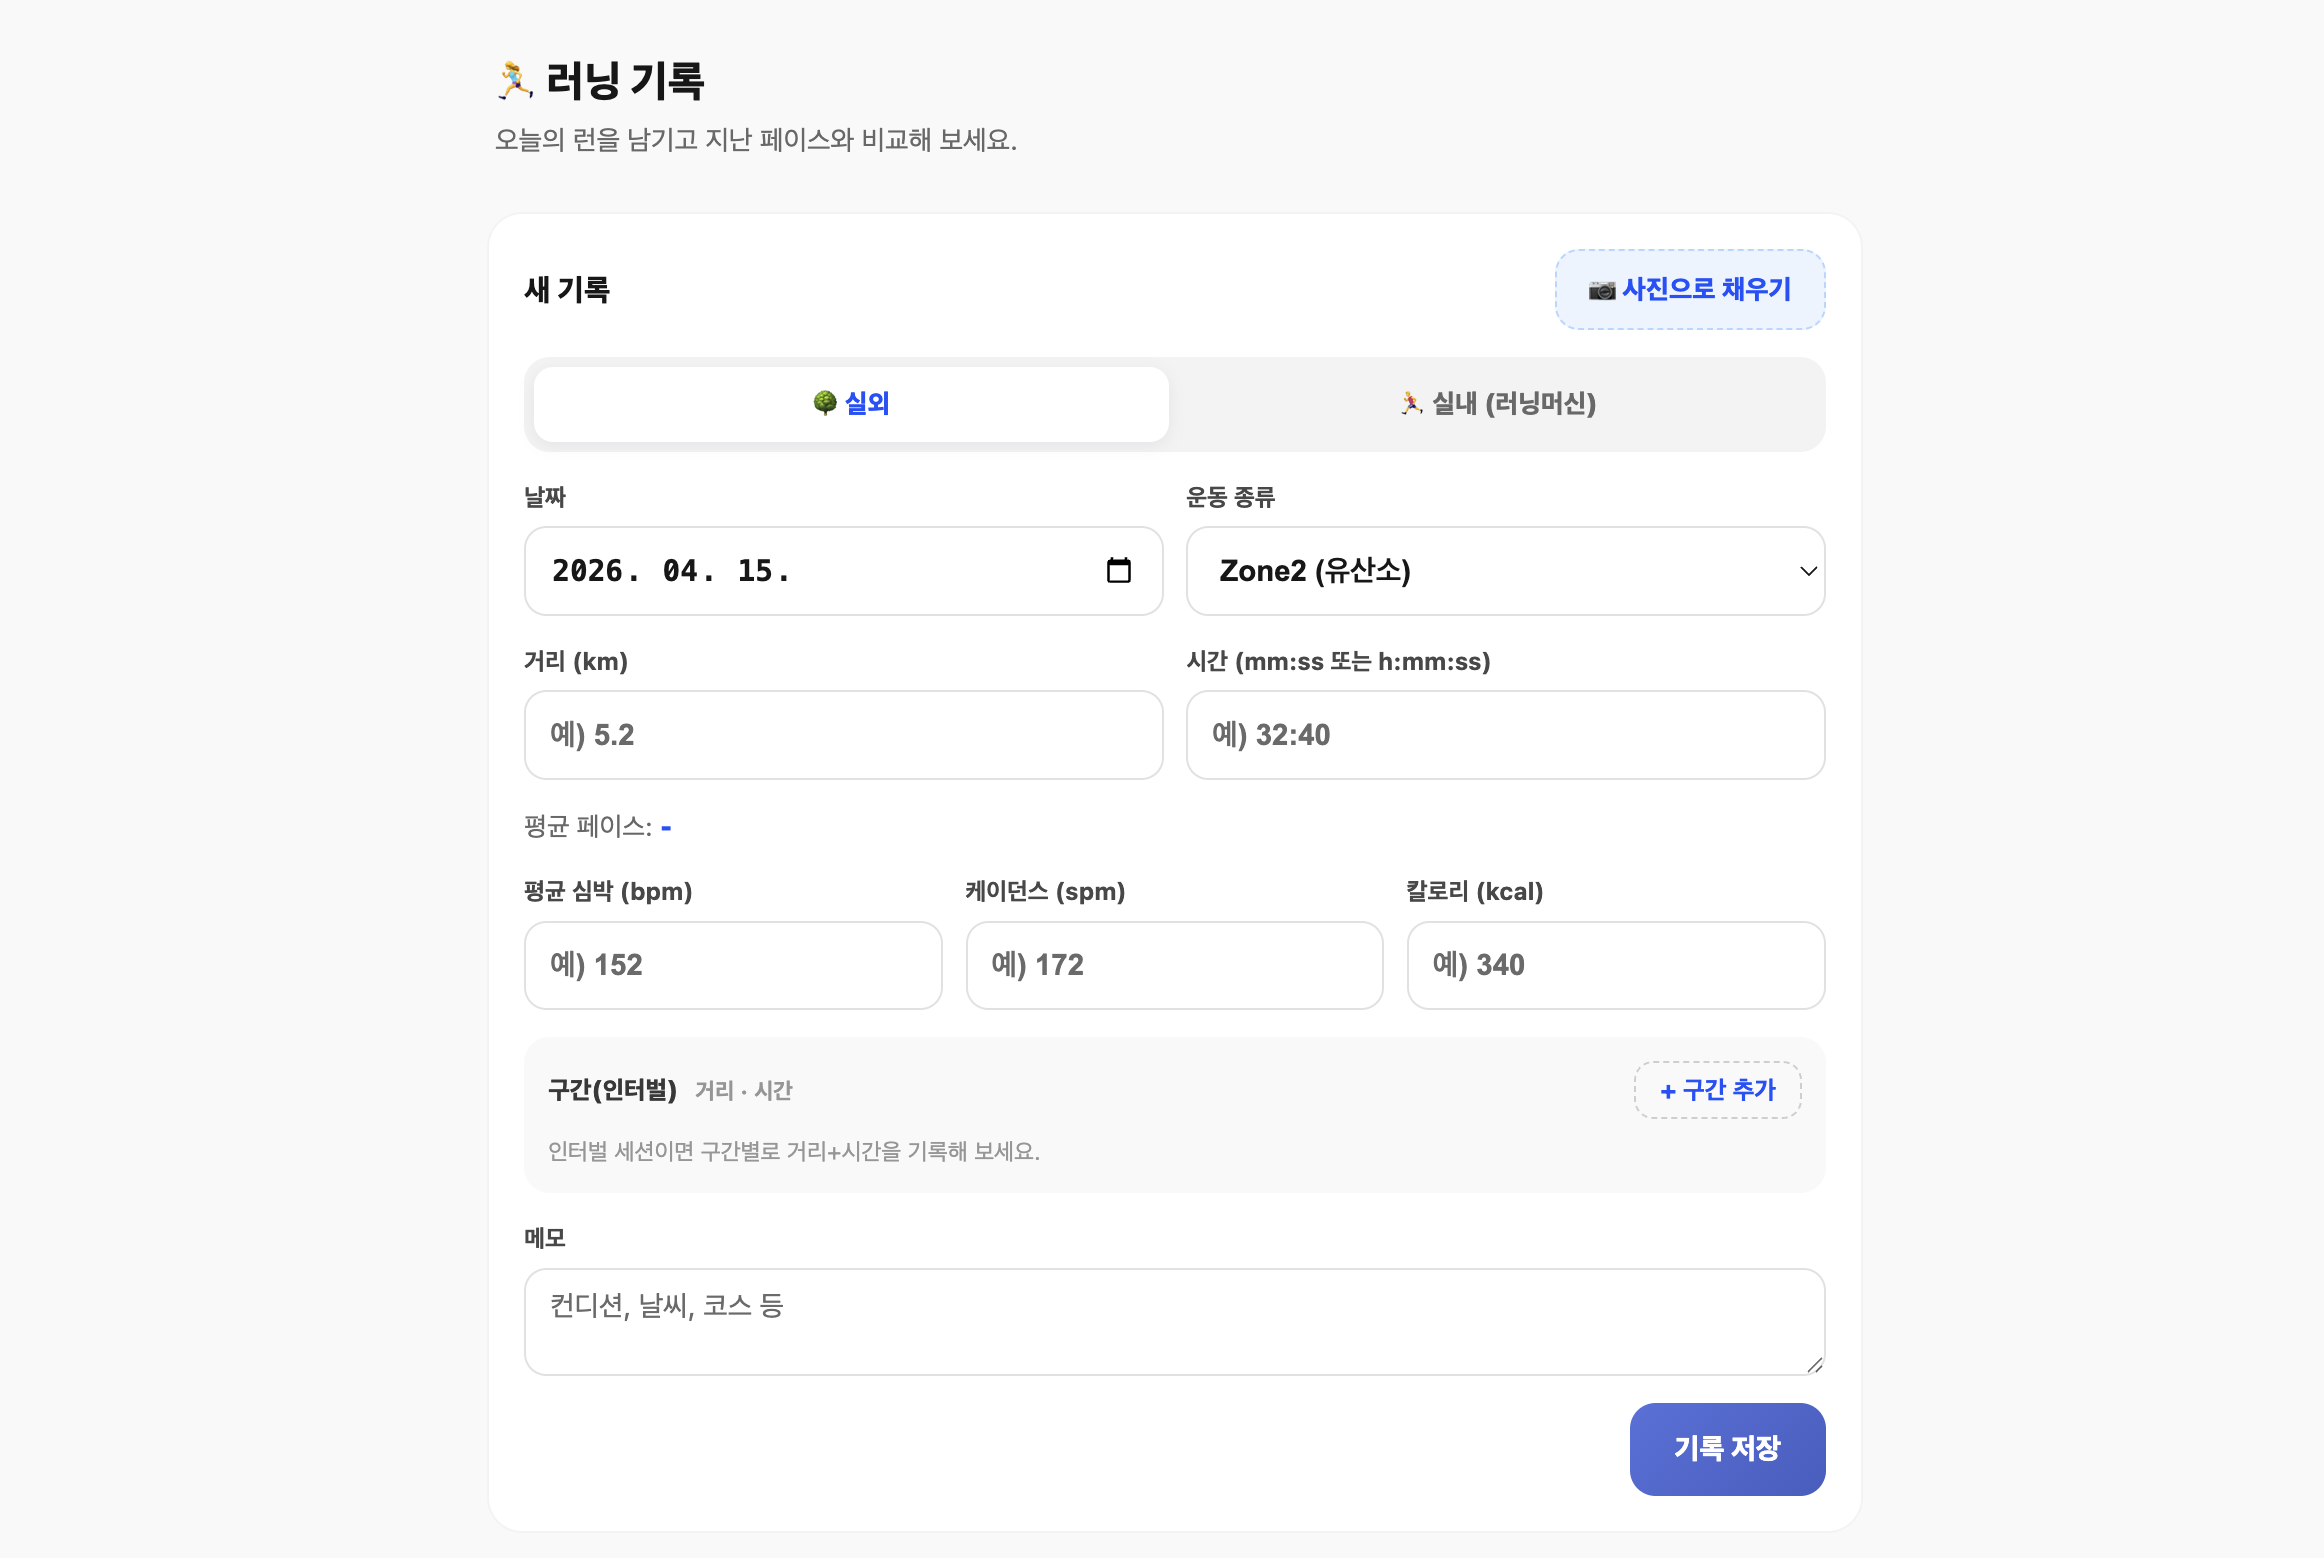
Task: Open the date picker calendar icon
Action: [1118, 571]
